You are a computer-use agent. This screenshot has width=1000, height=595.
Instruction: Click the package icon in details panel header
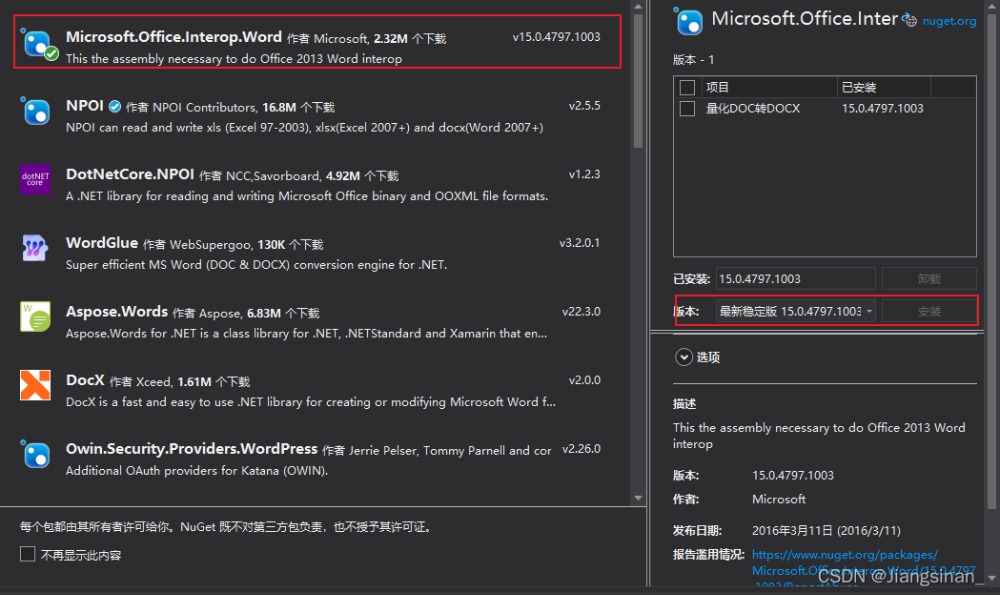(689, 21)
